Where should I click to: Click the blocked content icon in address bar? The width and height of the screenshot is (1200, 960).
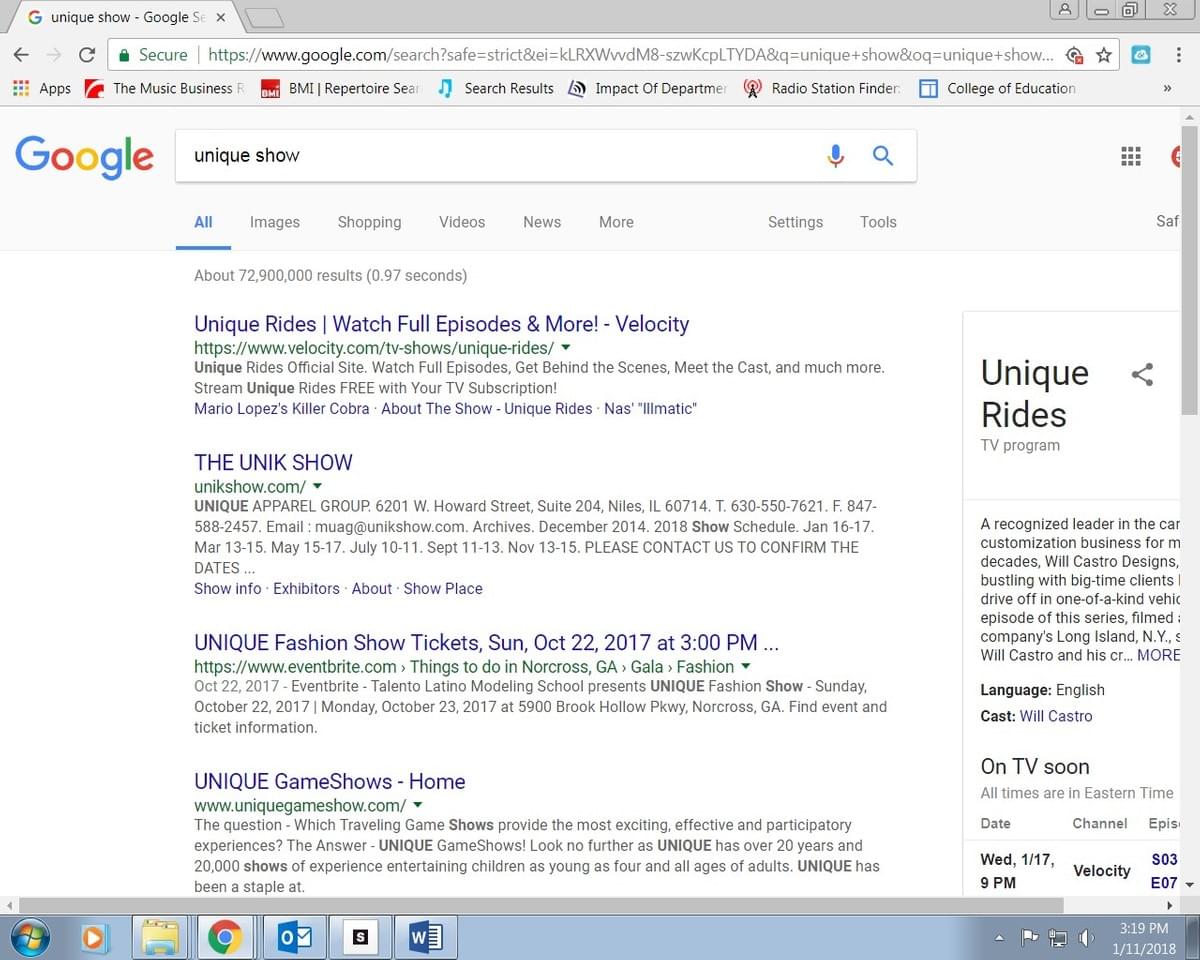click(1075, 55)
